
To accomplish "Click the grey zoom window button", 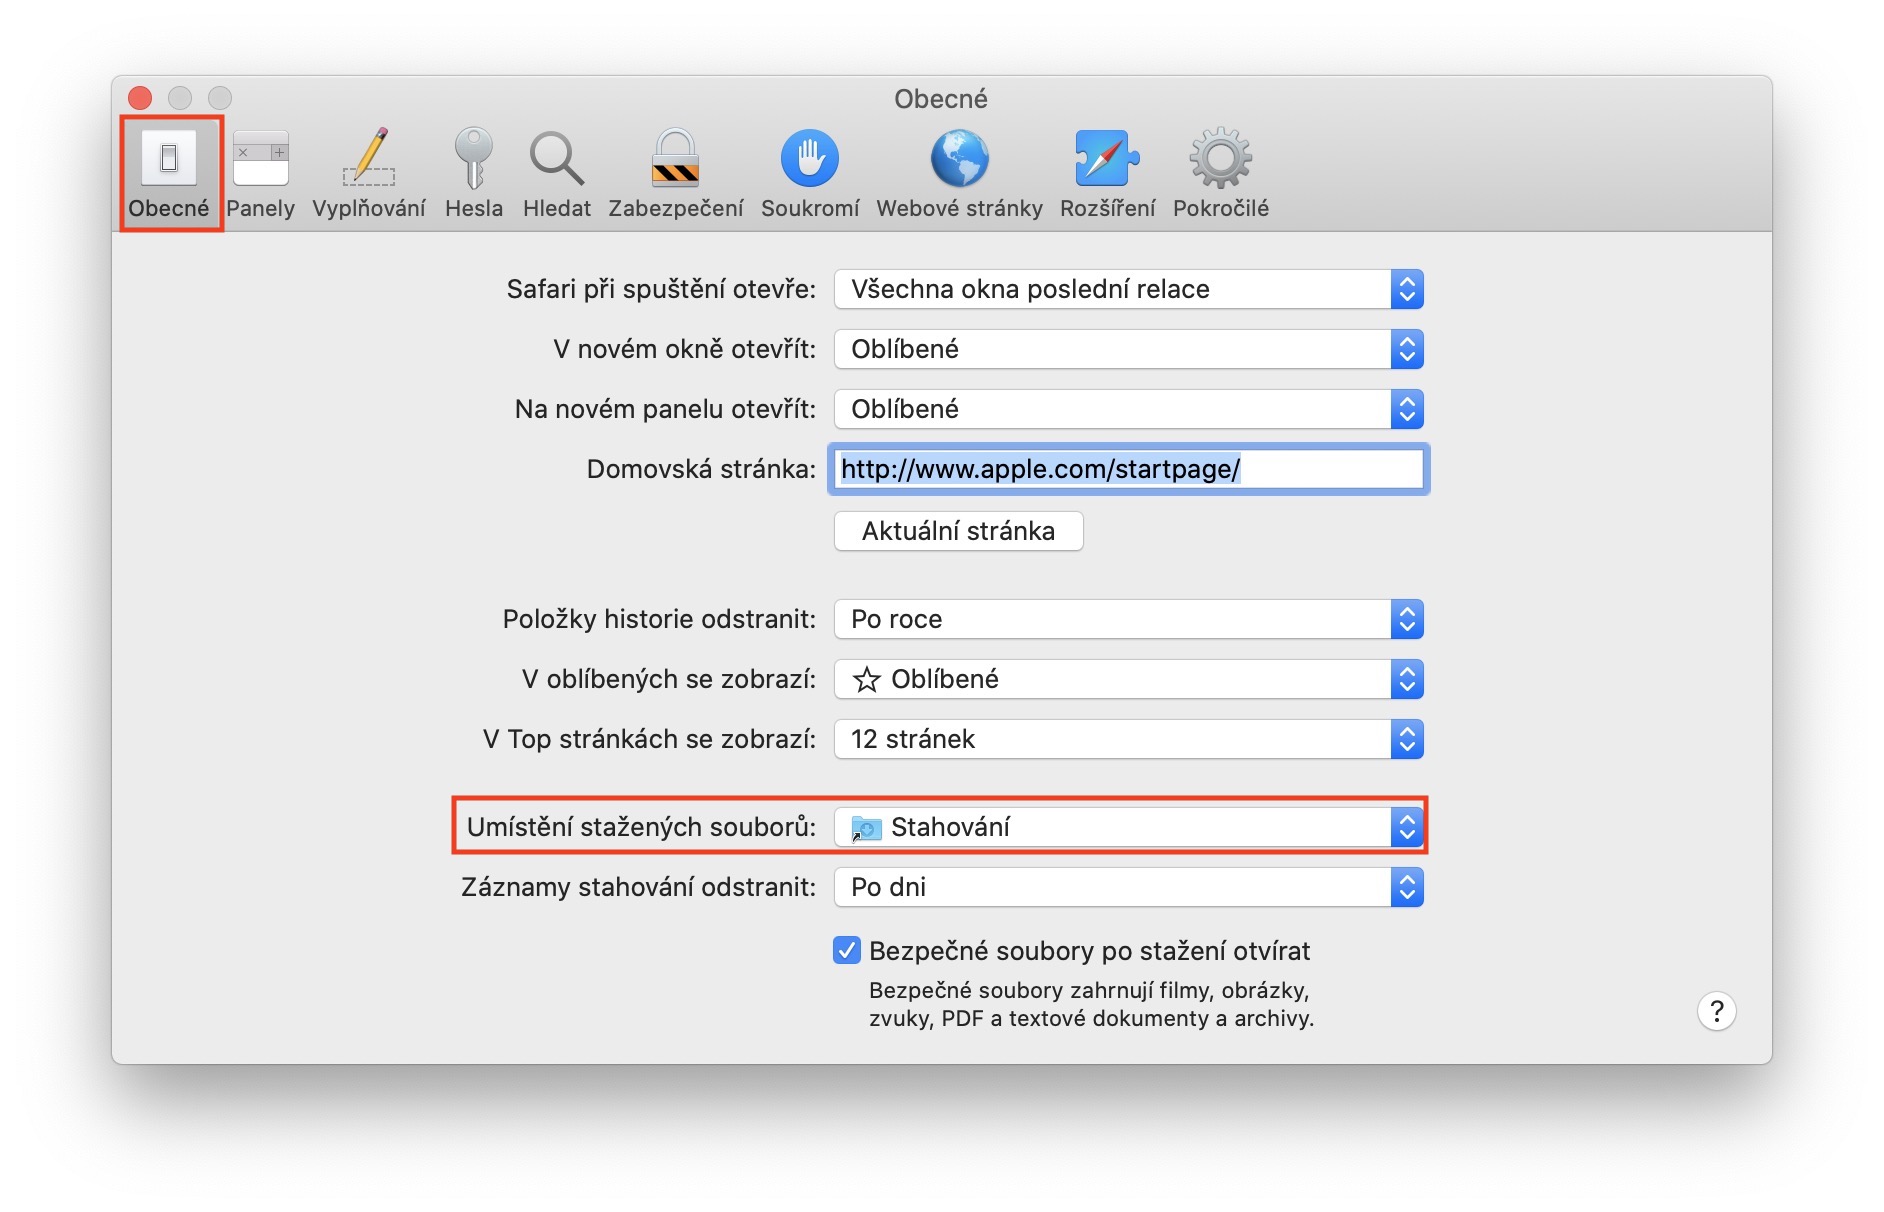I will point(220,97).
